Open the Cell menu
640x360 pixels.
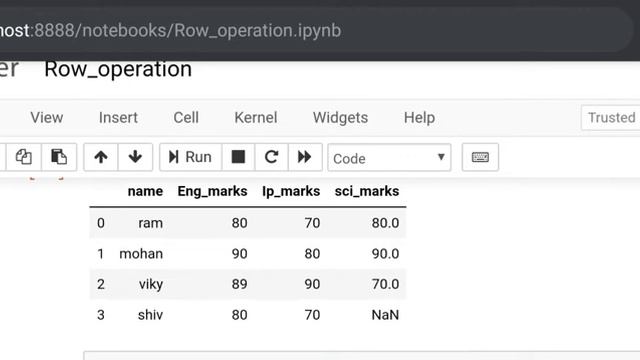(x=186, y=118)
